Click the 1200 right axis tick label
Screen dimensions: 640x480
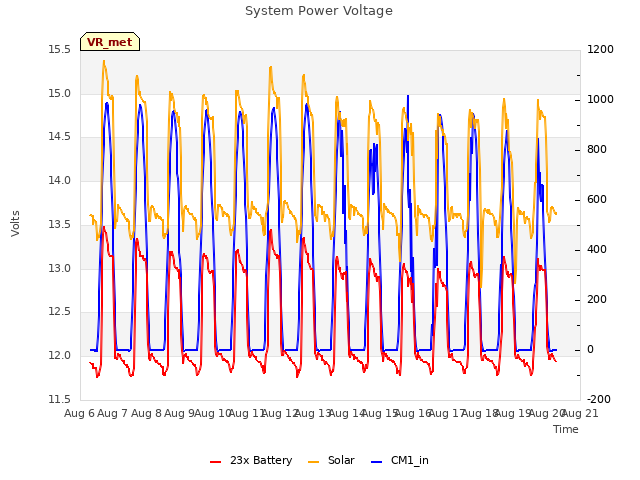coord(600,50)
